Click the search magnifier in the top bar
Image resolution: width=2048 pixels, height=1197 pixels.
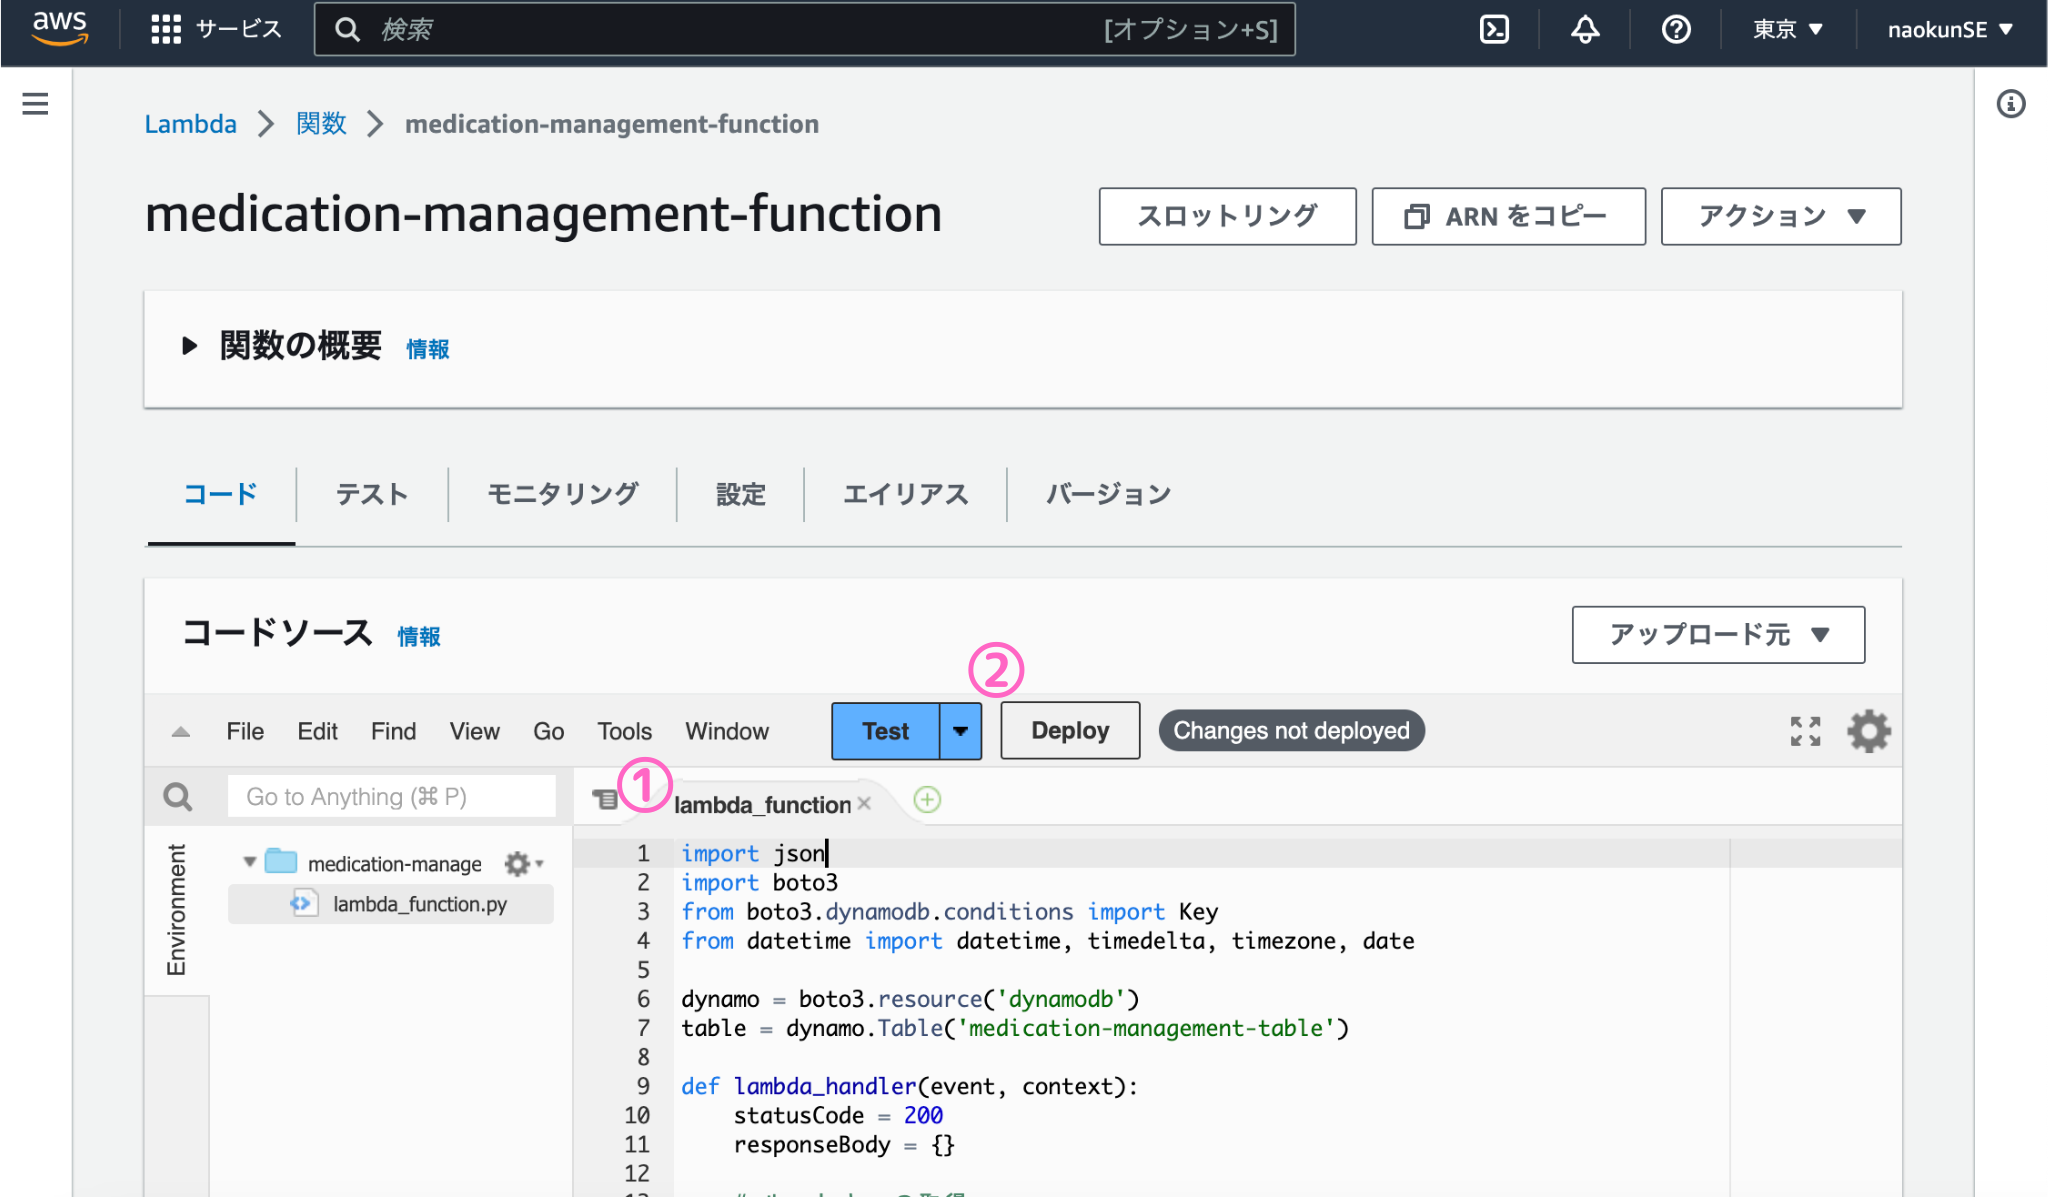click(x=347, y=29)
